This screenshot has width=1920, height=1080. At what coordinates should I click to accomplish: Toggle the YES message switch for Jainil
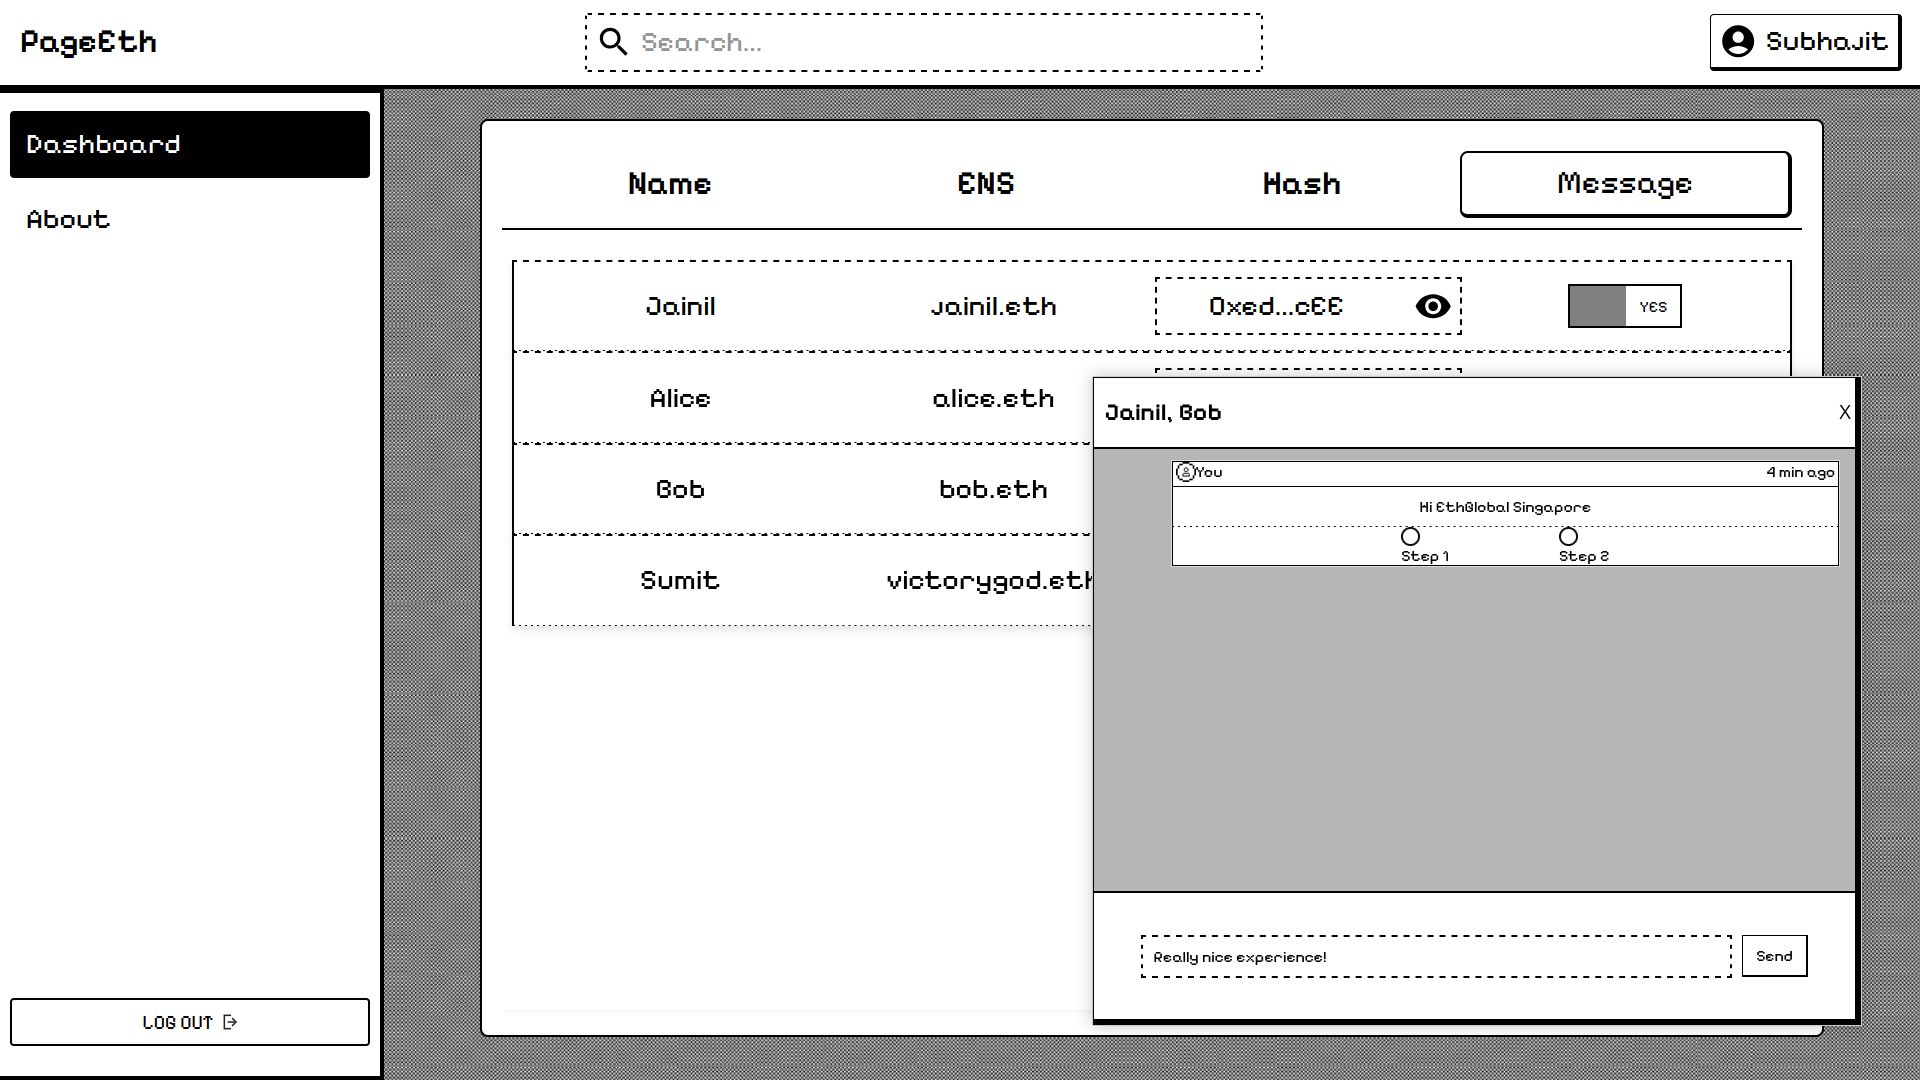click(x=1624, y=306)
